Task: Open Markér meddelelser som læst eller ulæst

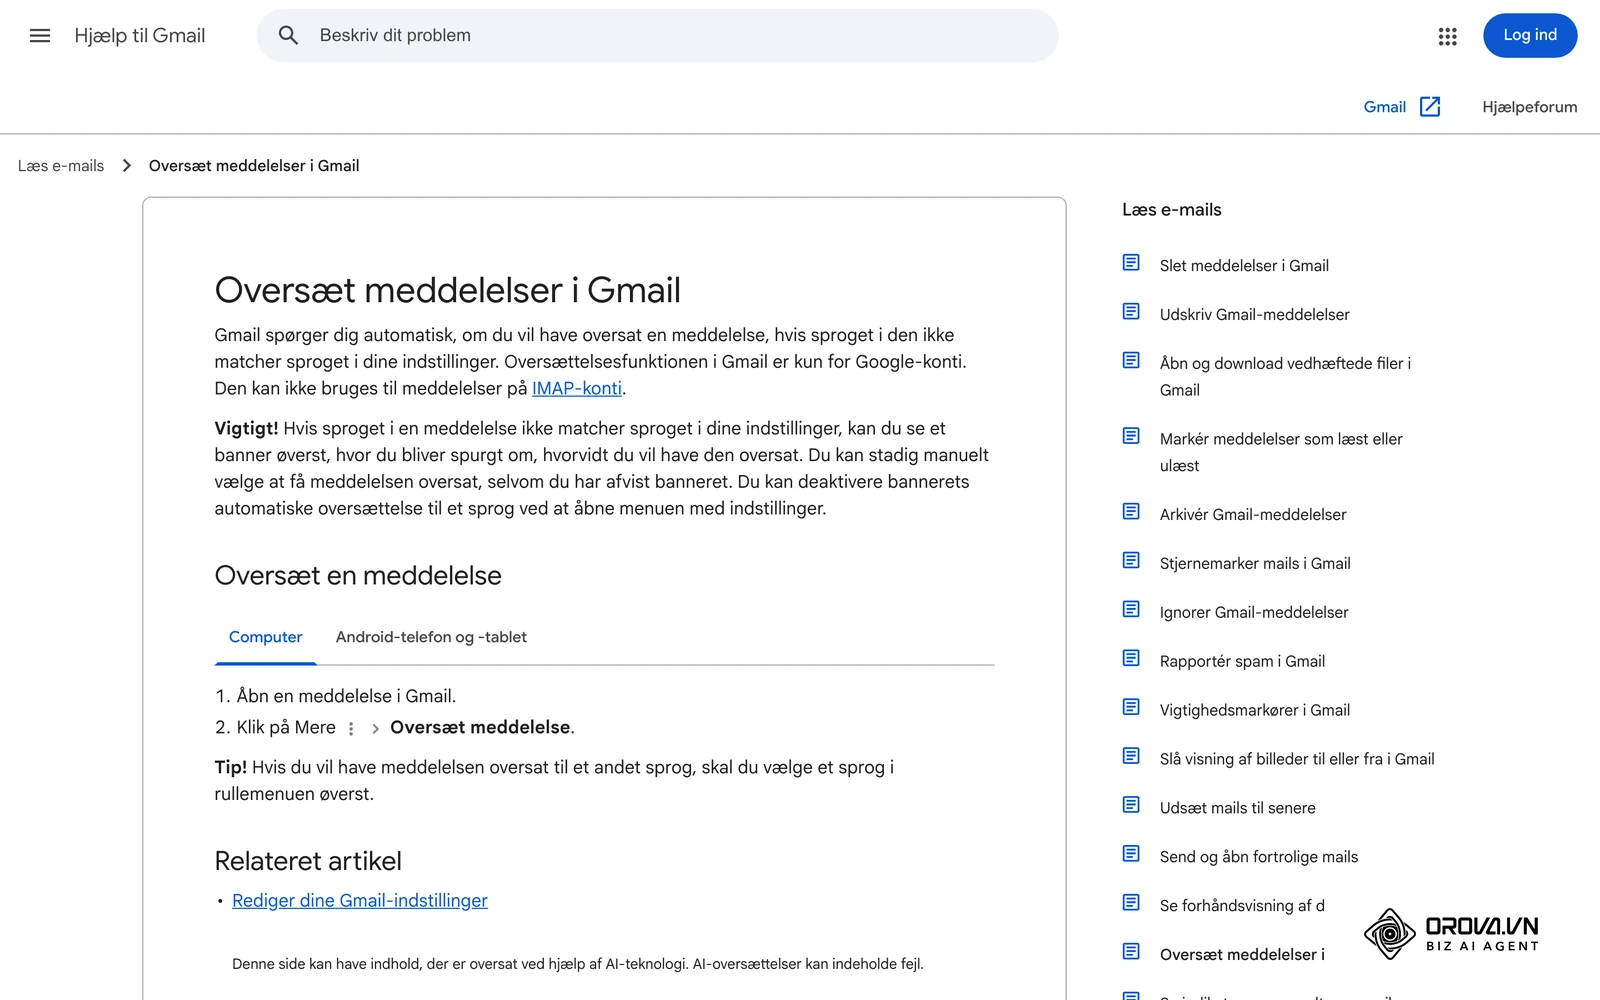Action: tap(1281, 452)
